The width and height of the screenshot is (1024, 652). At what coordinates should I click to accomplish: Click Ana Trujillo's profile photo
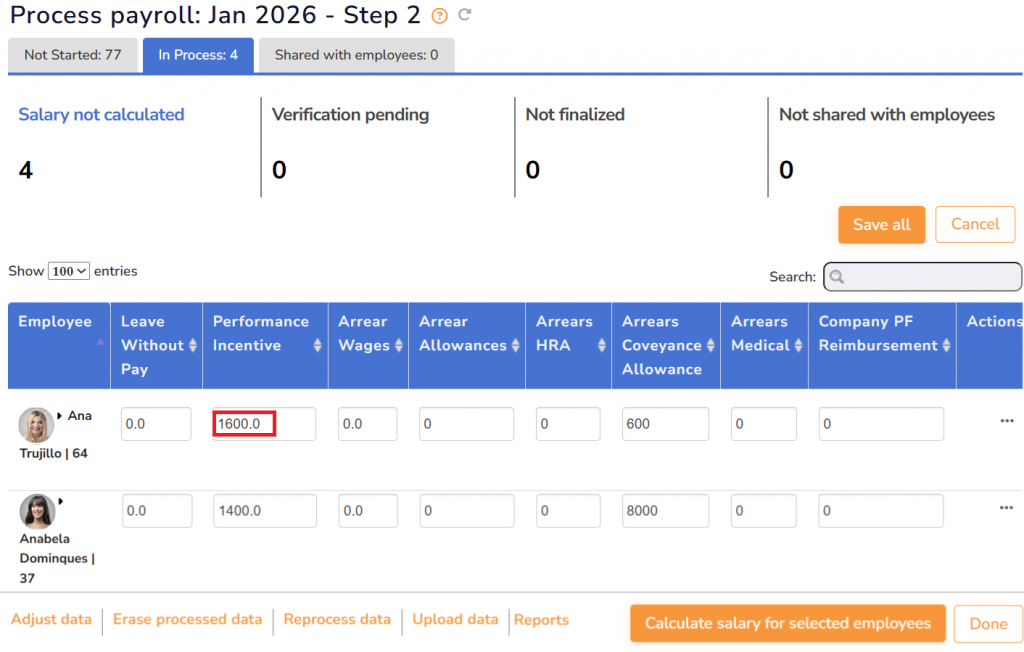pos(36,425)
